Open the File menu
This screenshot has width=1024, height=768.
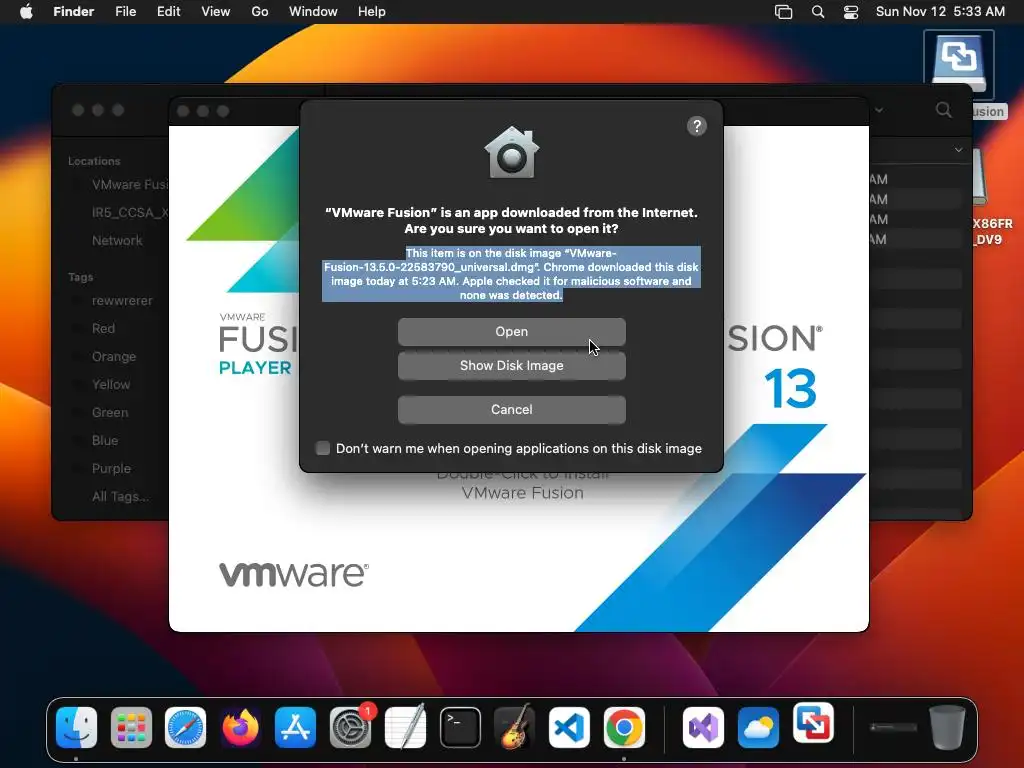pyautogui.click(x=125, y=12)
